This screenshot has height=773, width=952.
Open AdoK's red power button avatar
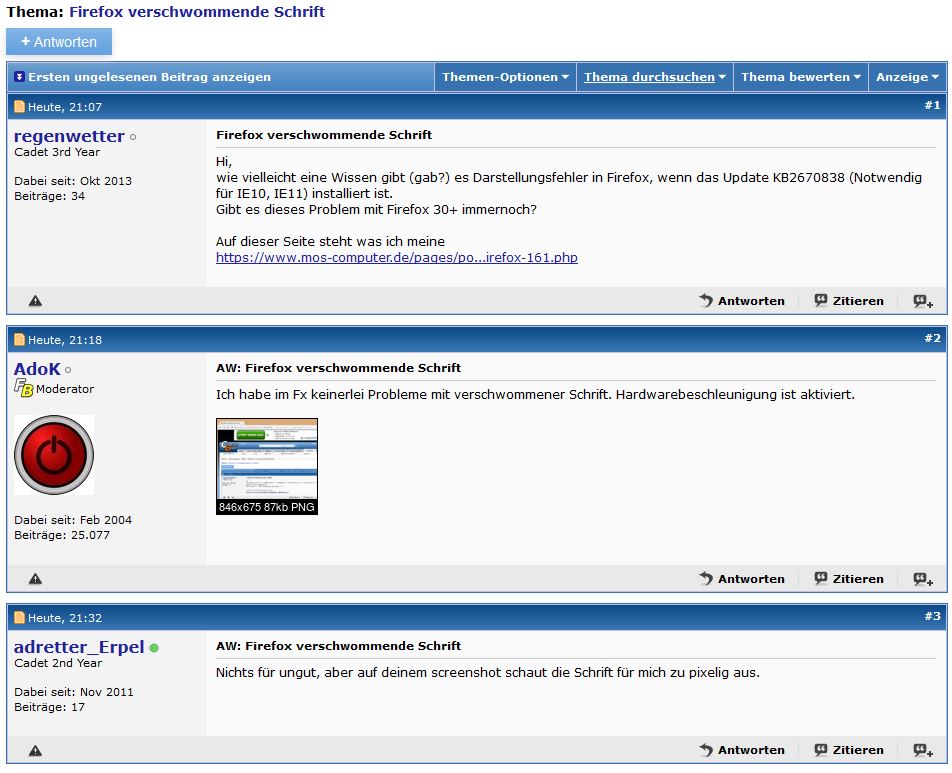pyautogui.click(x=54, y=455)
